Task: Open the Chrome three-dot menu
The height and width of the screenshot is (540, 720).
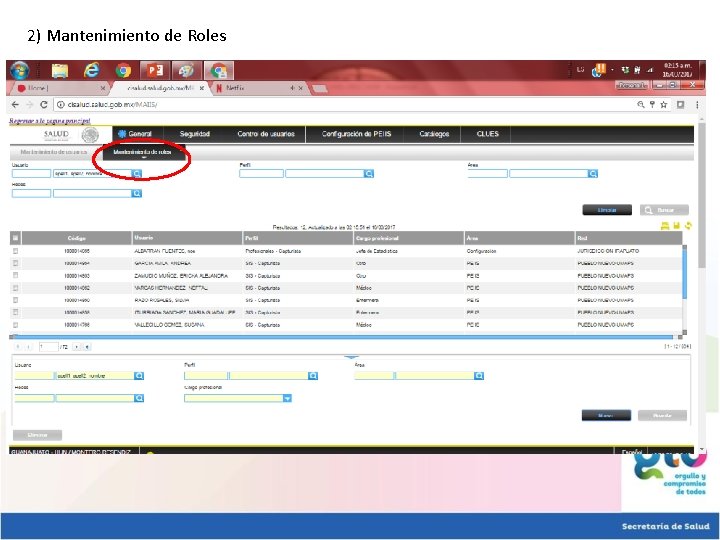Action: point(697,105)
